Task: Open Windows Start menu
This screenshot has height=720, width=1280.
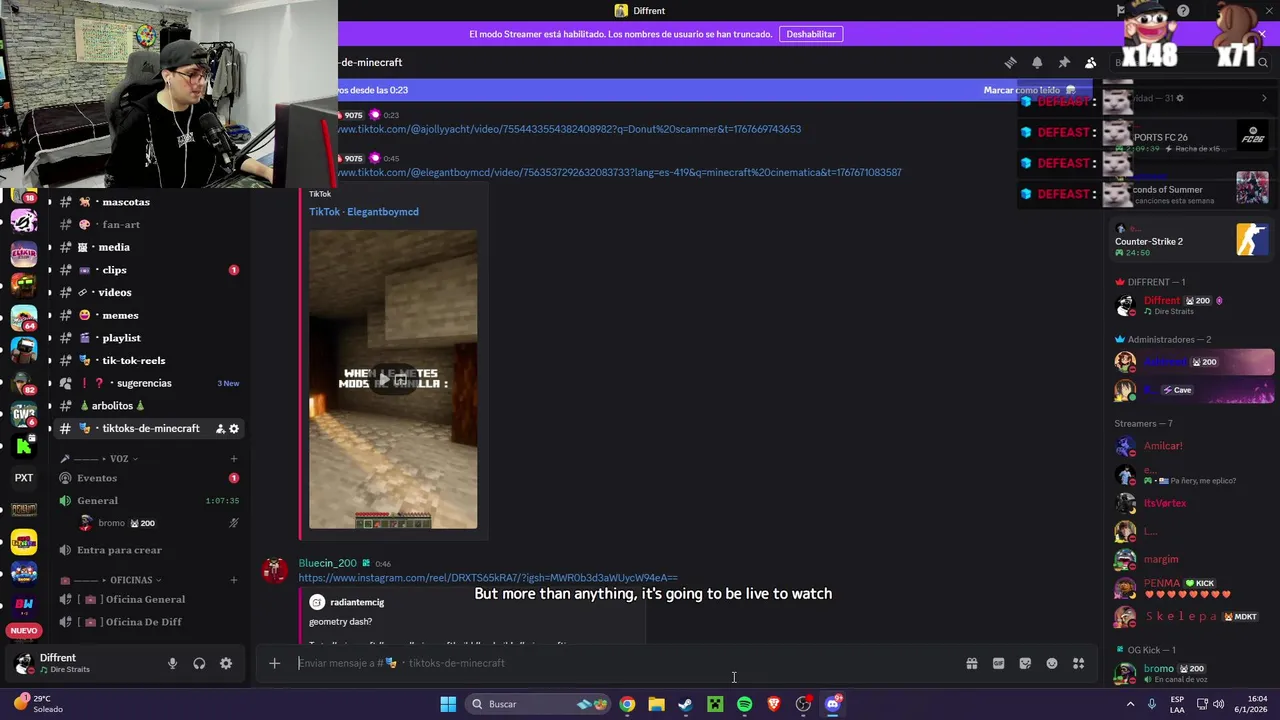Action: tap(448, 704)
